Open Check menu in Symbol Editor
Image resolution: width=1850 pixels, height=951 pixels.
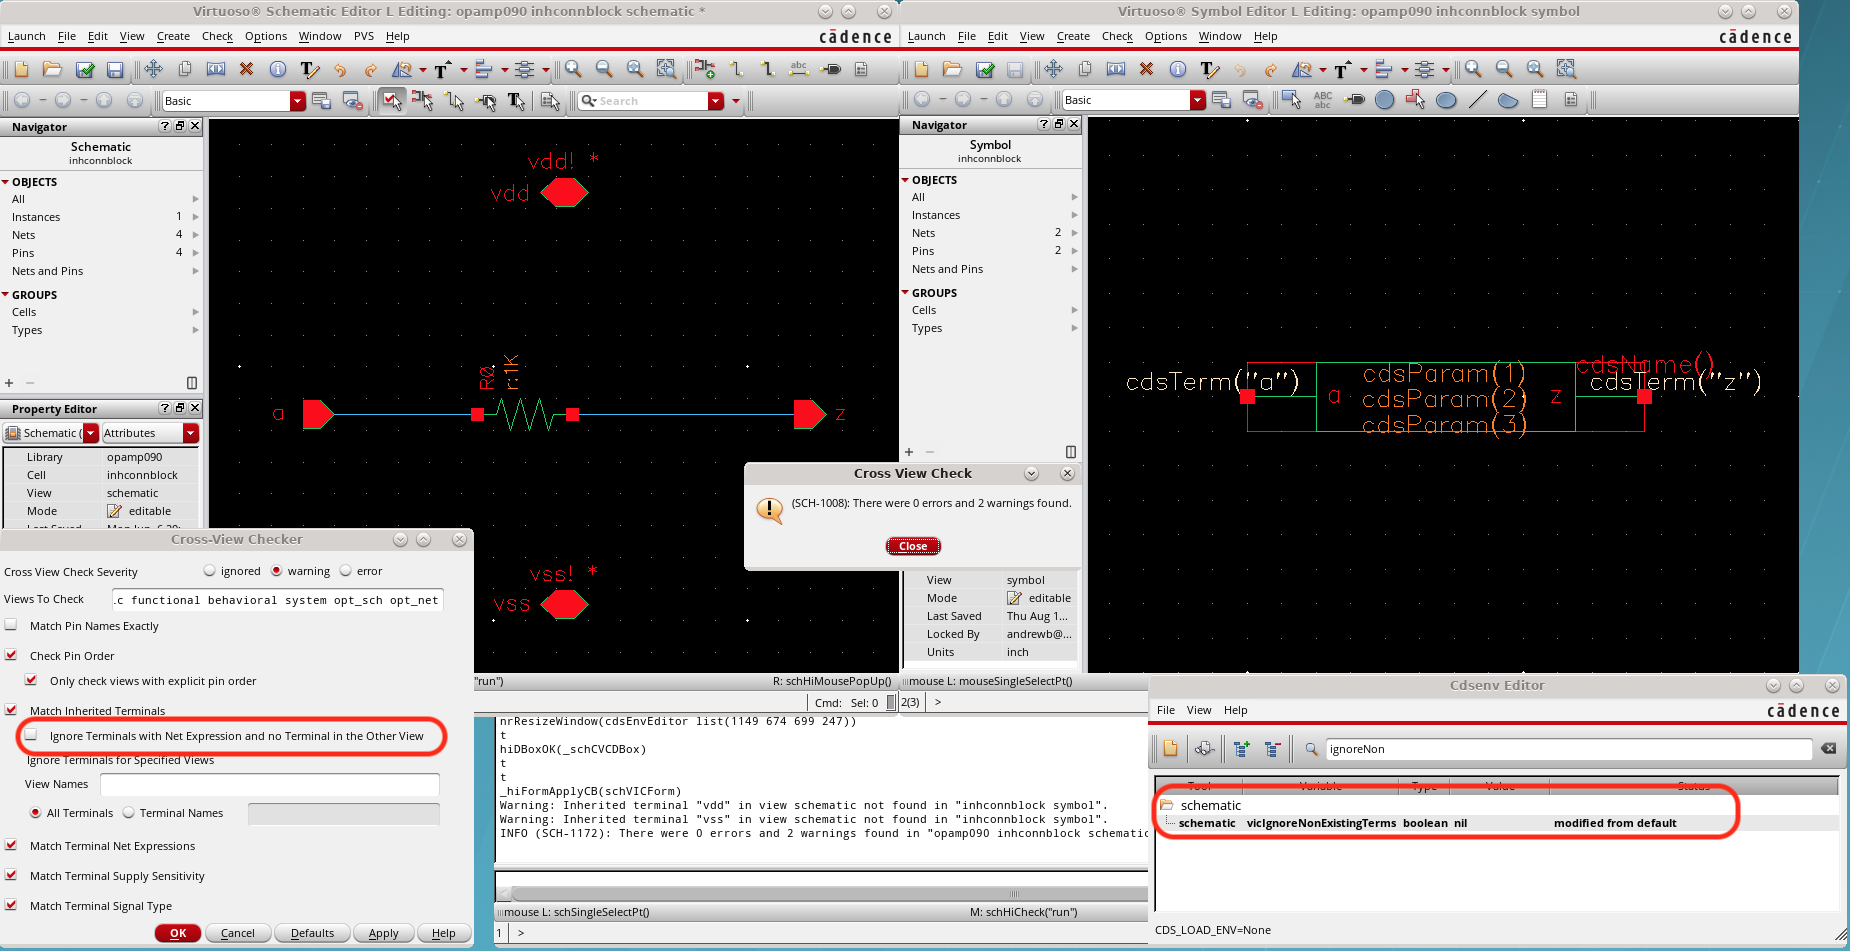[1117, 36]
